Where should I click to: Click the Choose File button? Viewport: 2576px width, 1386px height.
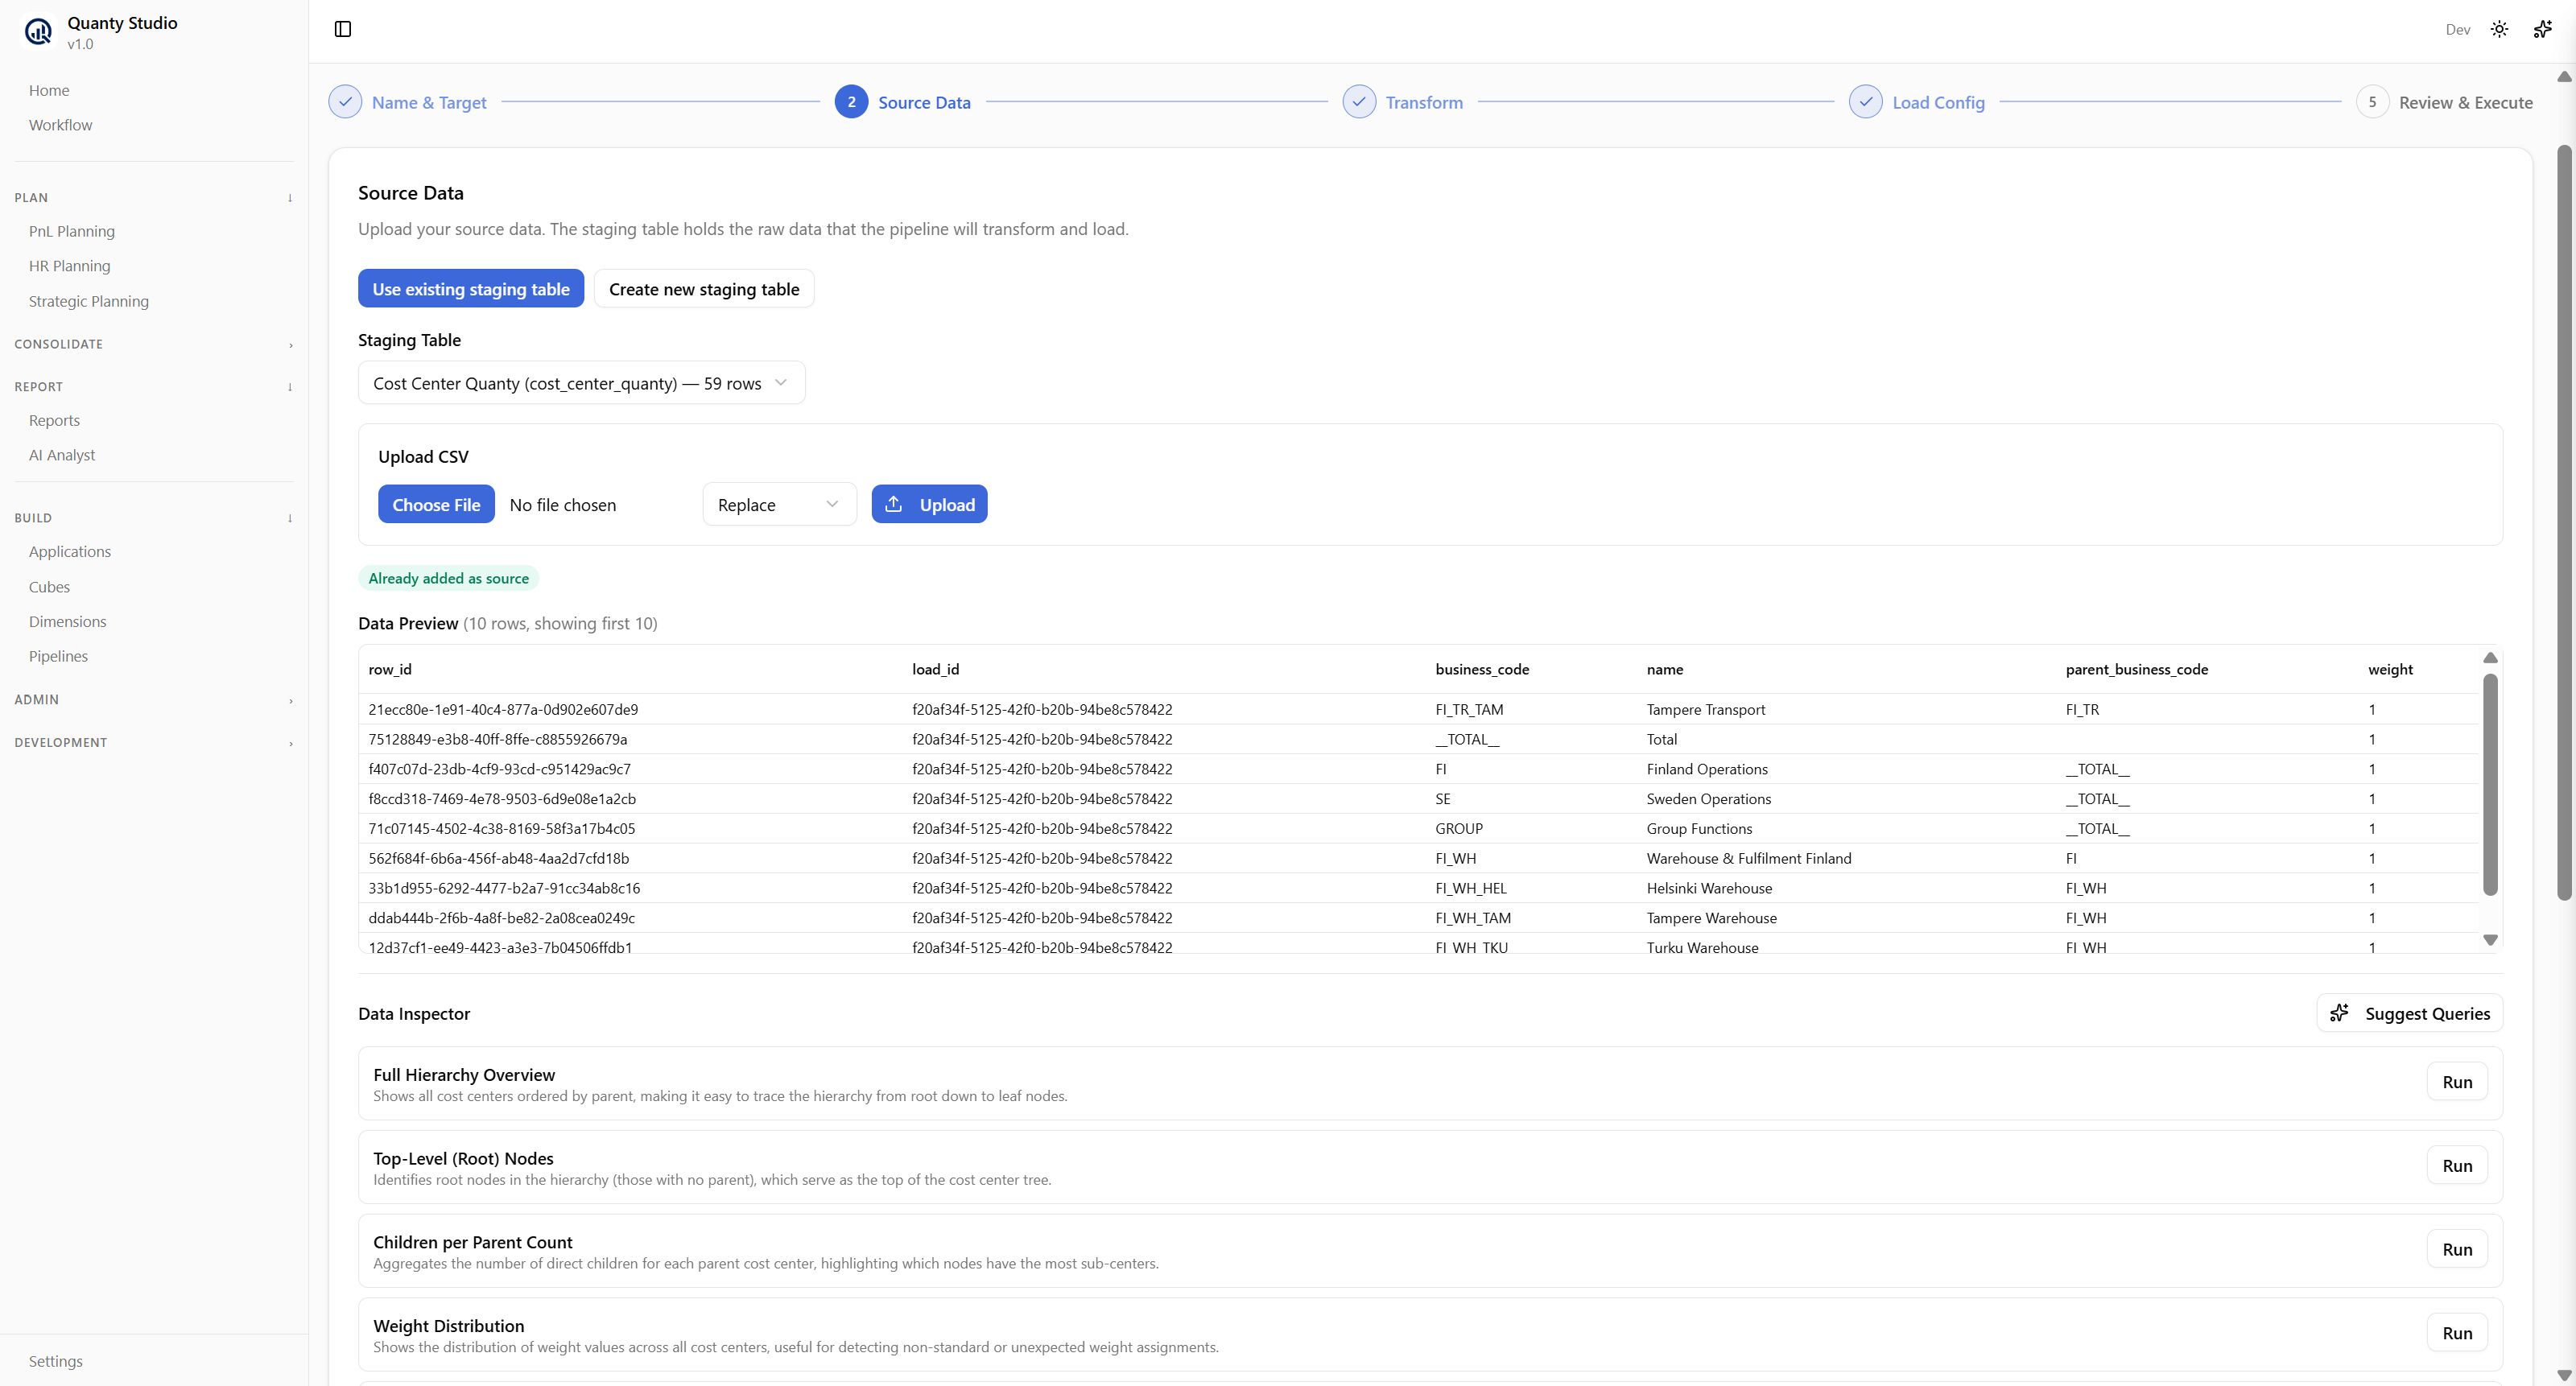436,505
